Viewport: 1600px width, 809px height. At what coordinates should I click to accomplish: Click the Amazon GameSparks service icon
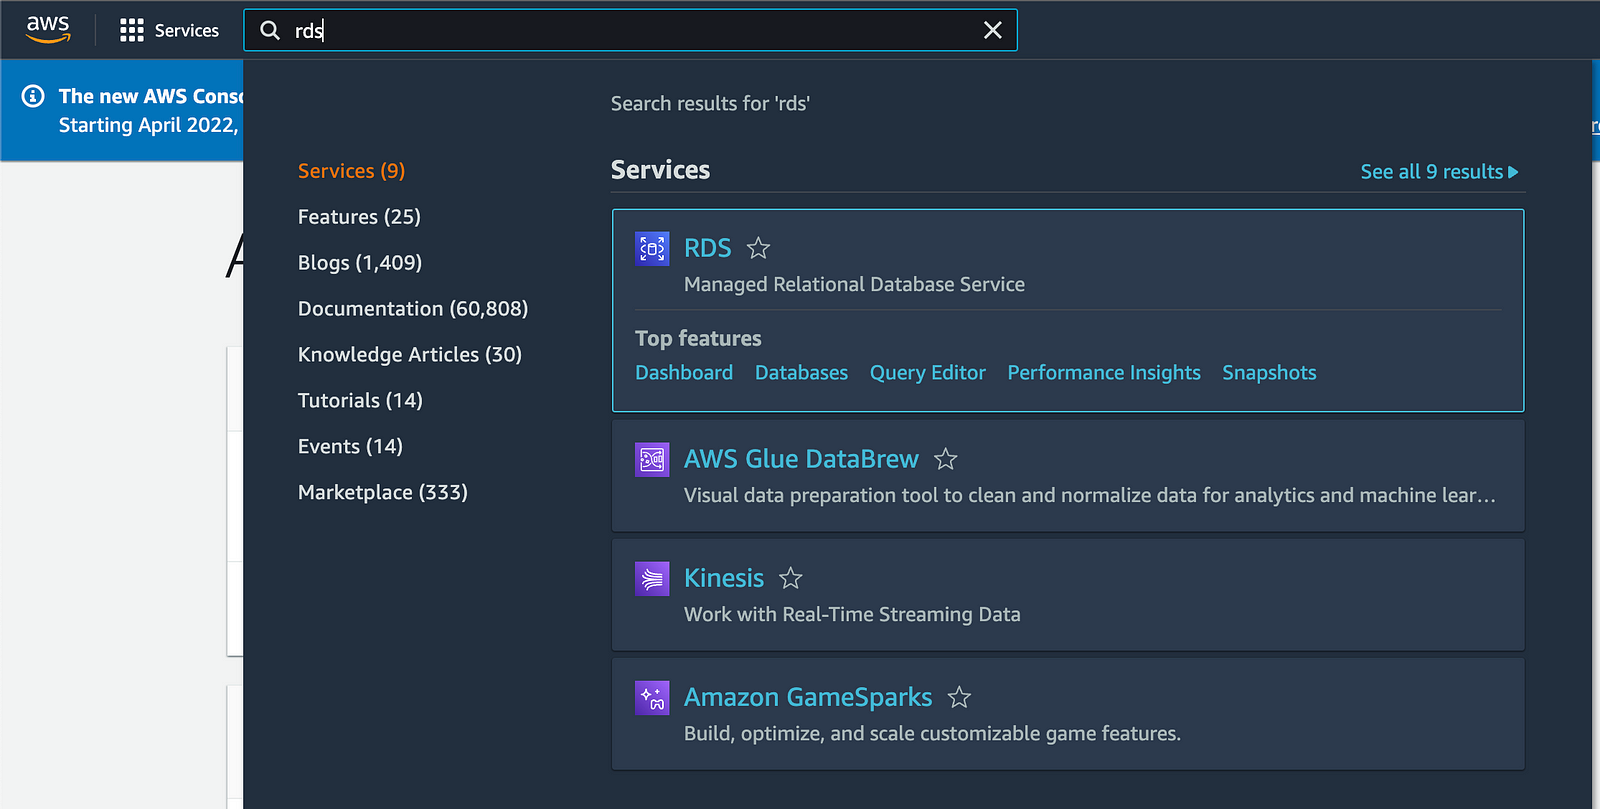(652, 698)
